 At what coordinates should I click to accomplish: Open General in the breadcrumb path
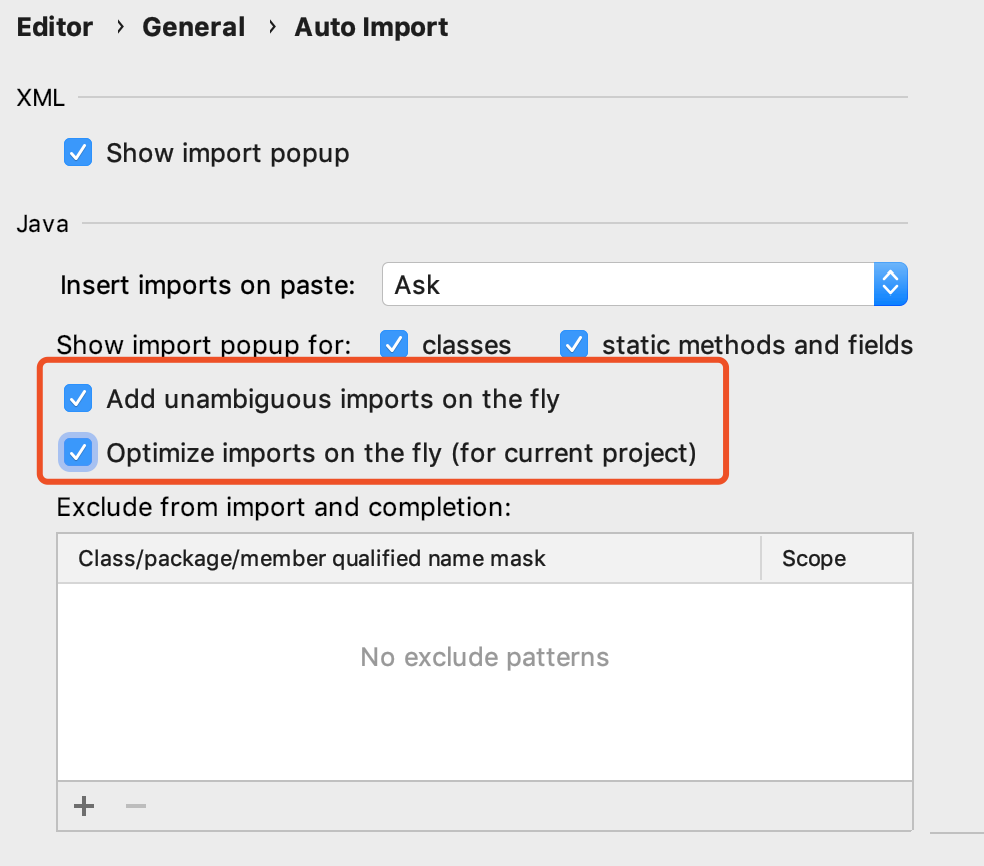pos(193,27)
